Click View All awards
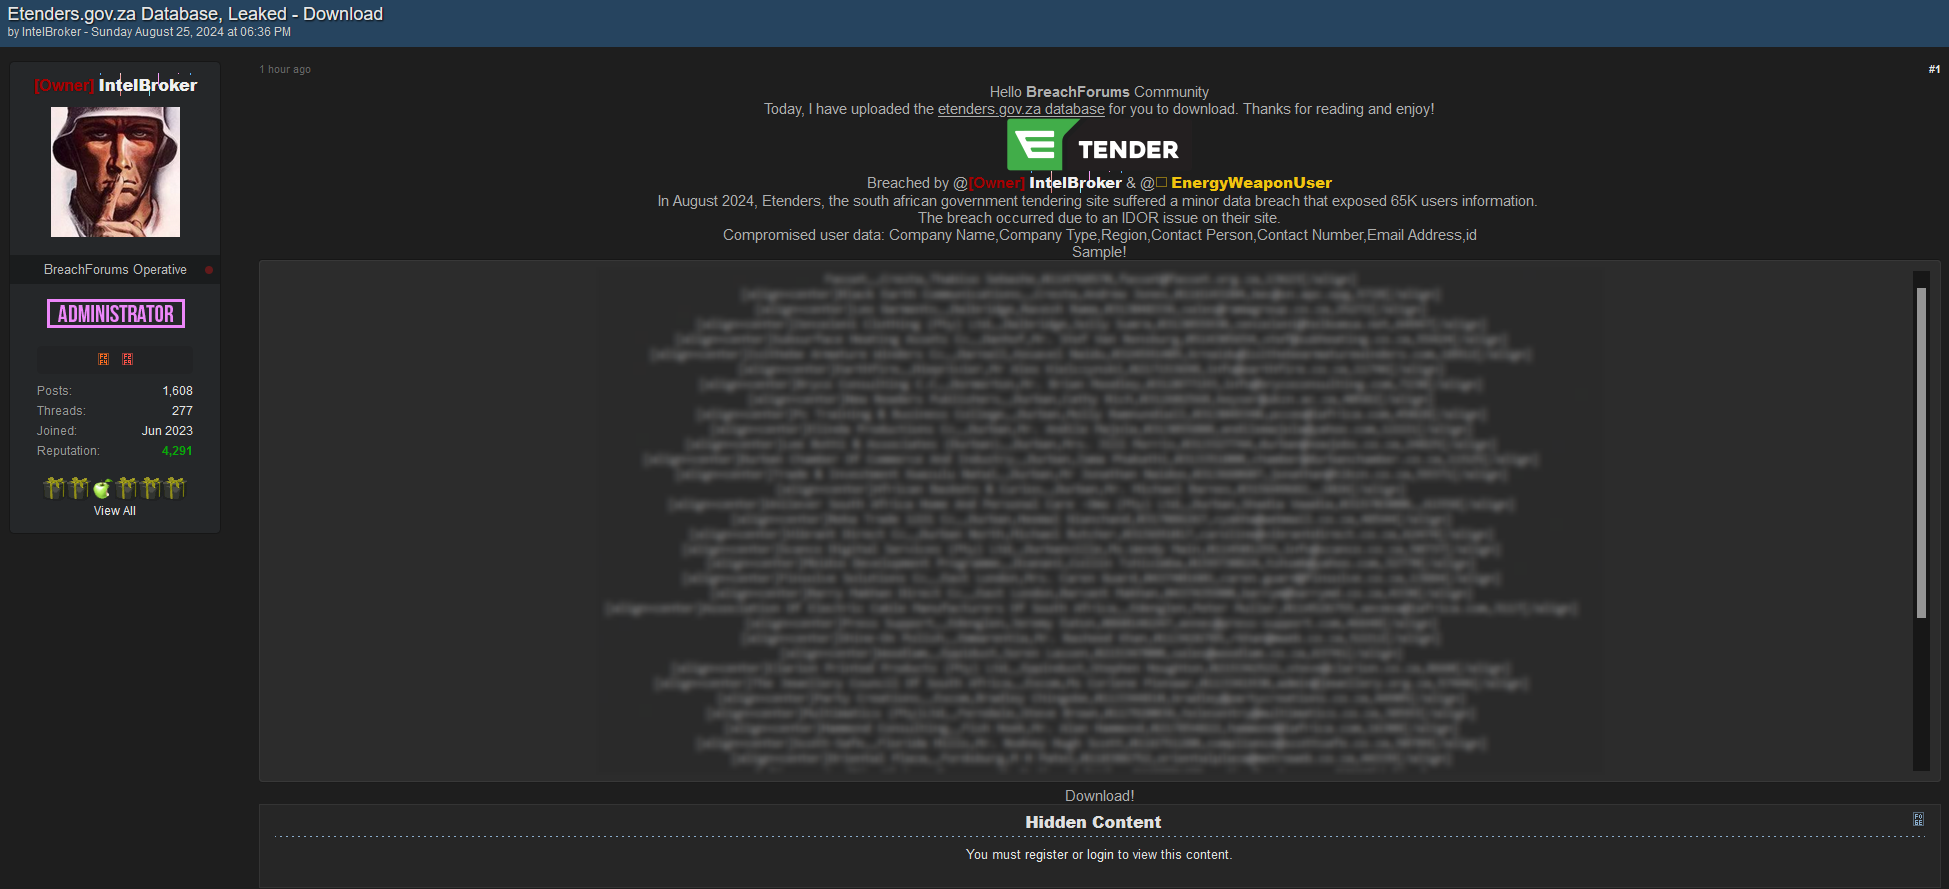The height and width of the screenshot is (889, 1949). point(115,511)
